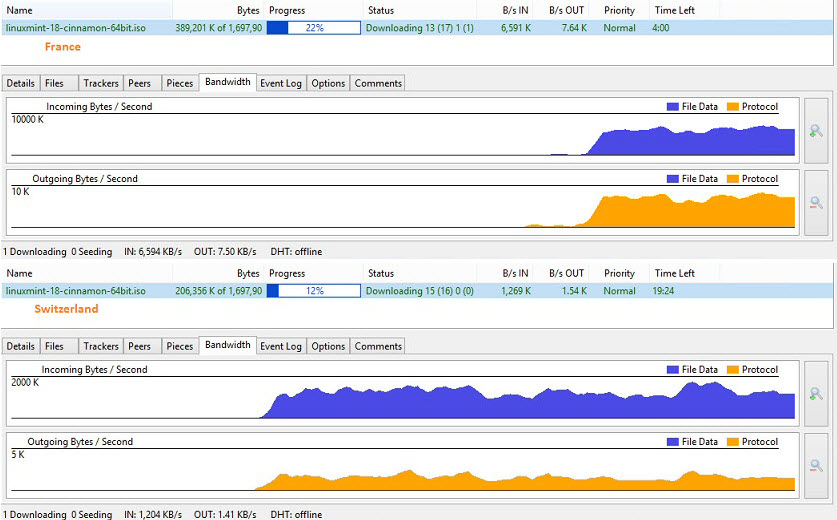This screenshot has width=837, height=520.
Task: Click the 19:24 time left value
Action: pyautogui.click(x=663, y=291)
